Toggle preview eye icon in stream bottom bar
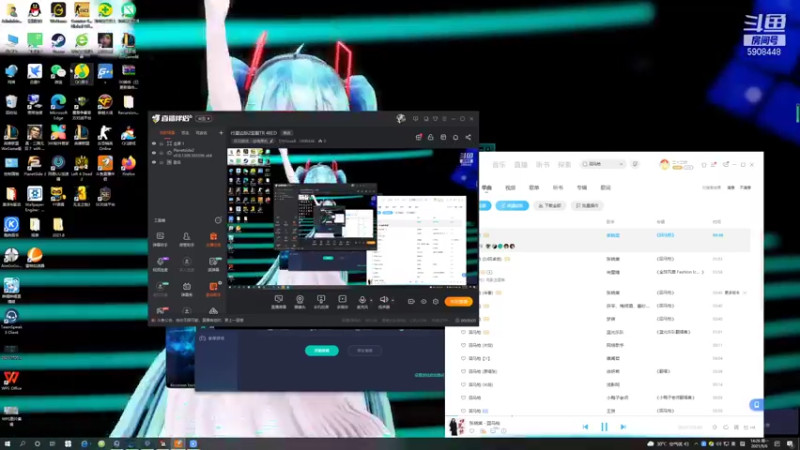This screenshot has width=800, height=450. [x=423, y=302]
